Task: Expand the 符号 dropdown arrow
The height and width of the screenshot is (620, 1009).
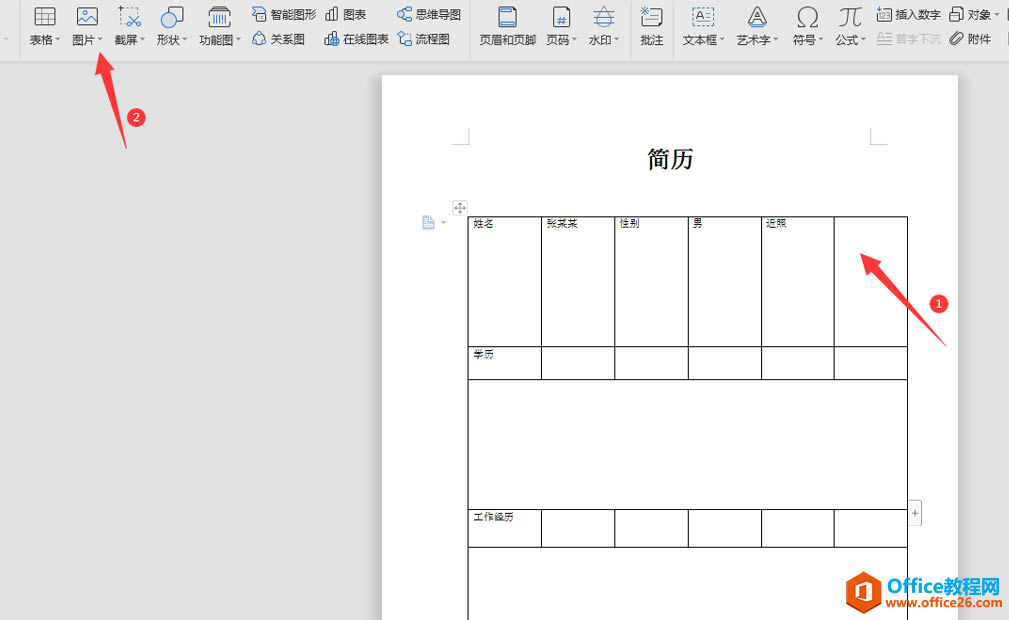Action: point(820,40)
